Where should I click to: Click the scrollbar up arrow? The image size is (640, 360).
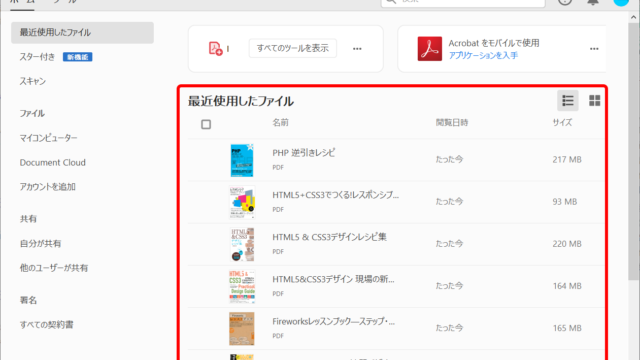633,17
